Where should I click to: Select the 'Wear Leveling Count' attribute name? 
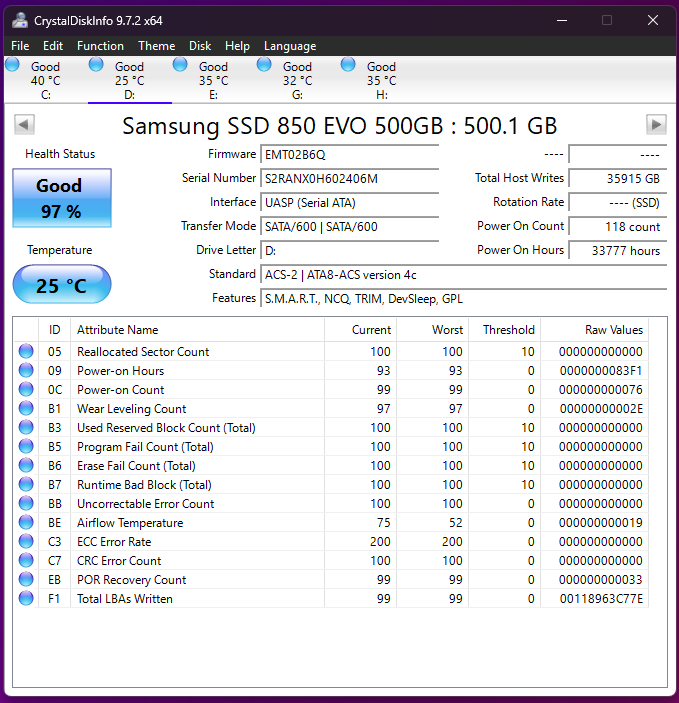tap(131, 408)
